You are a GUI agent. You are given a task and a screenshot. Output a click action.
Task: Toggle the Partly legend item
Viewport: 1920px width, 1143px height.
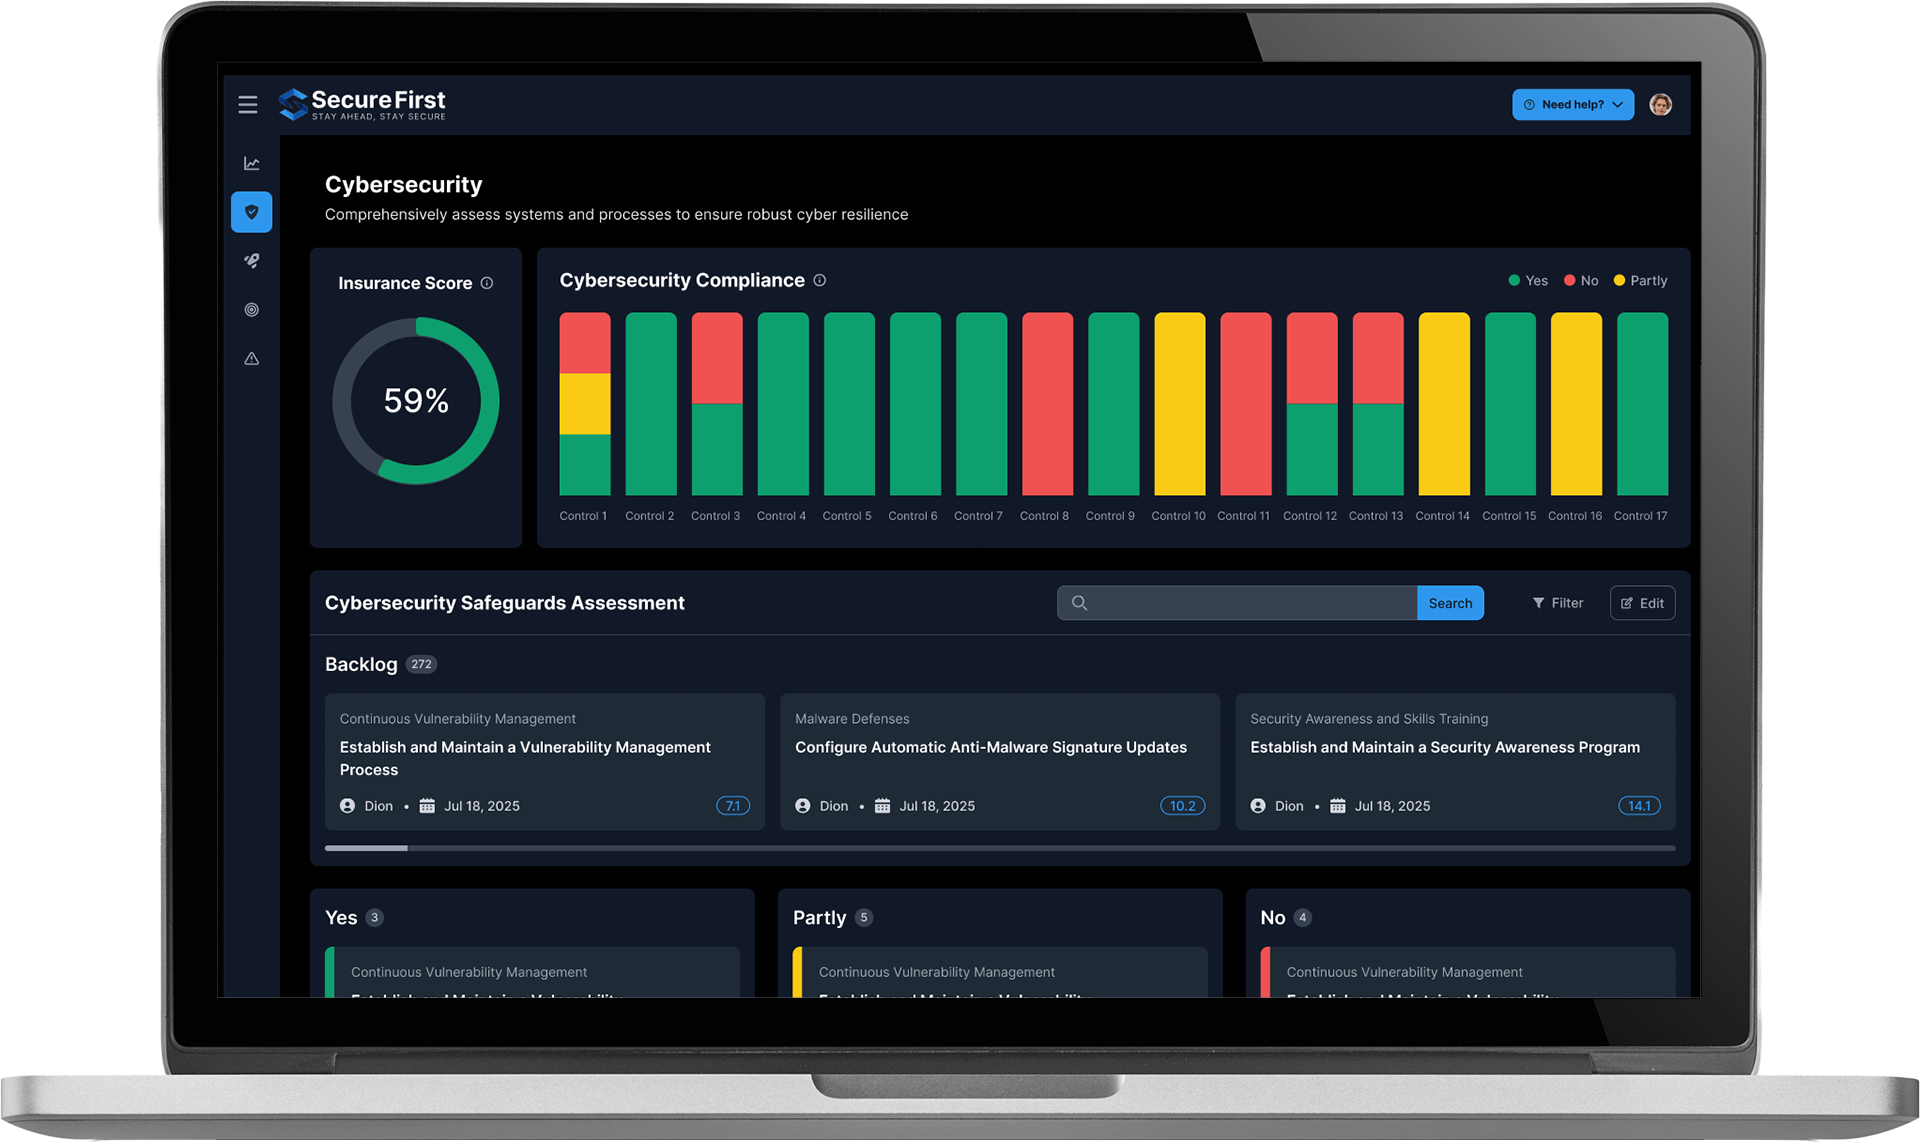coord(1640,281)
